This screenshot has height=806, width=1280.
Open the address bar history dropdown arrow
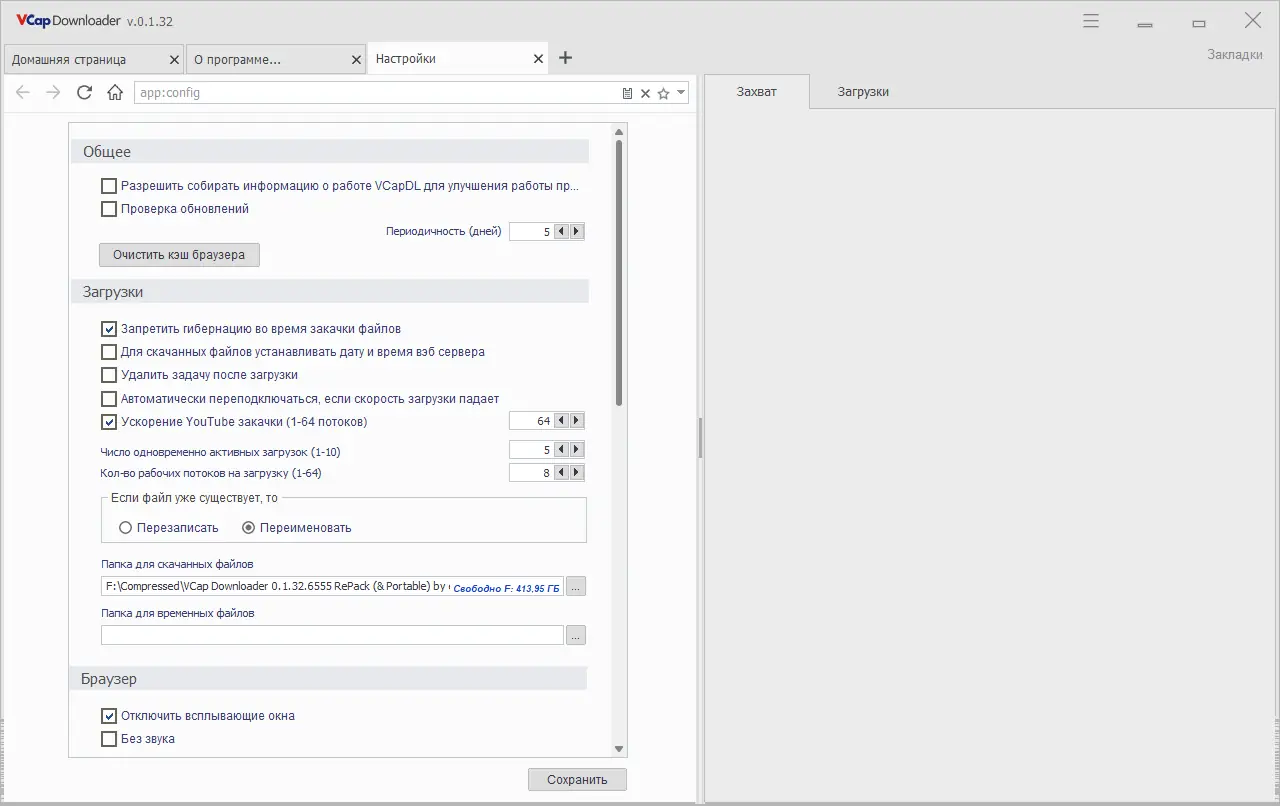pyautogui.click(x=681, y=93)
